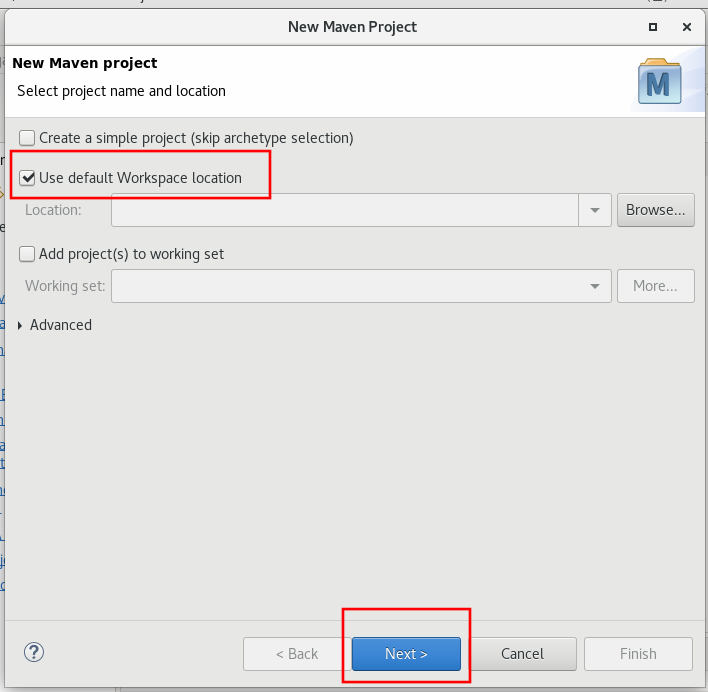Click the Browse... button
This screenshot has height=692, width=708.
point(656,210)
